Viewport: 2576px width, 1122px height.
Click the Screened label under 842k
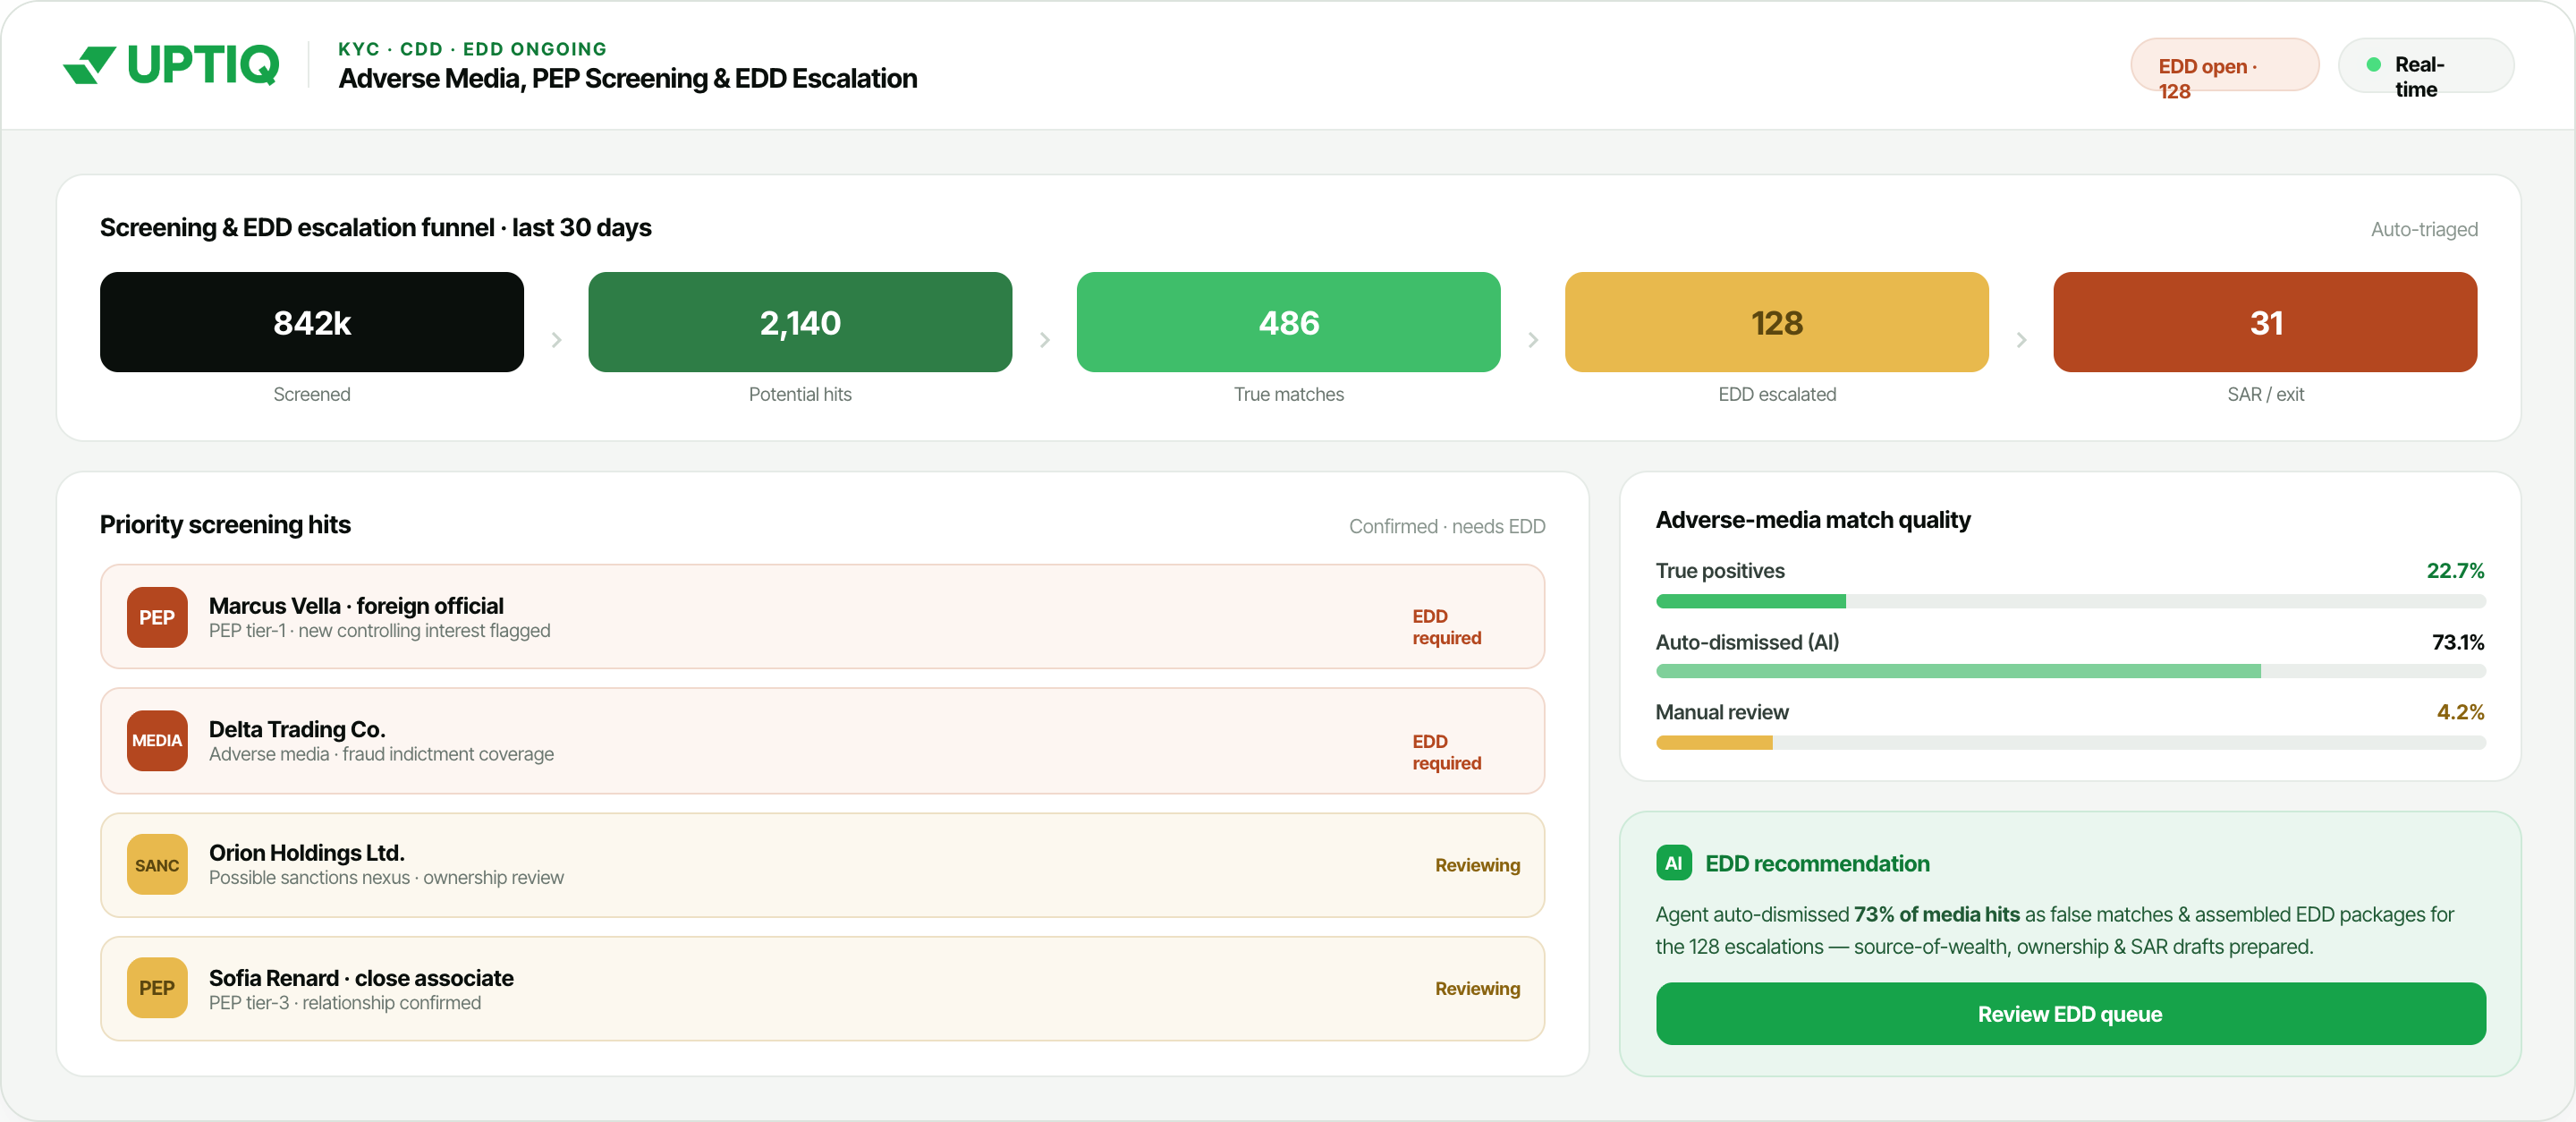(312, 394)
